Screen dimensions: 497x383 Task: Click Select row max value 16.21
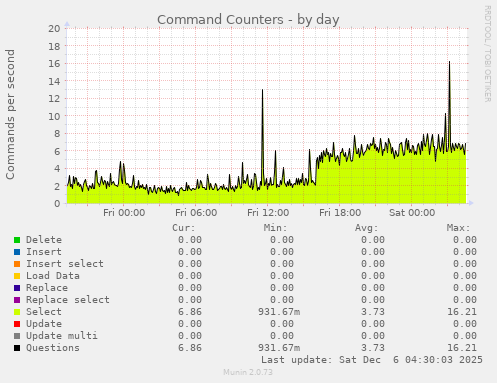[462, 312]
